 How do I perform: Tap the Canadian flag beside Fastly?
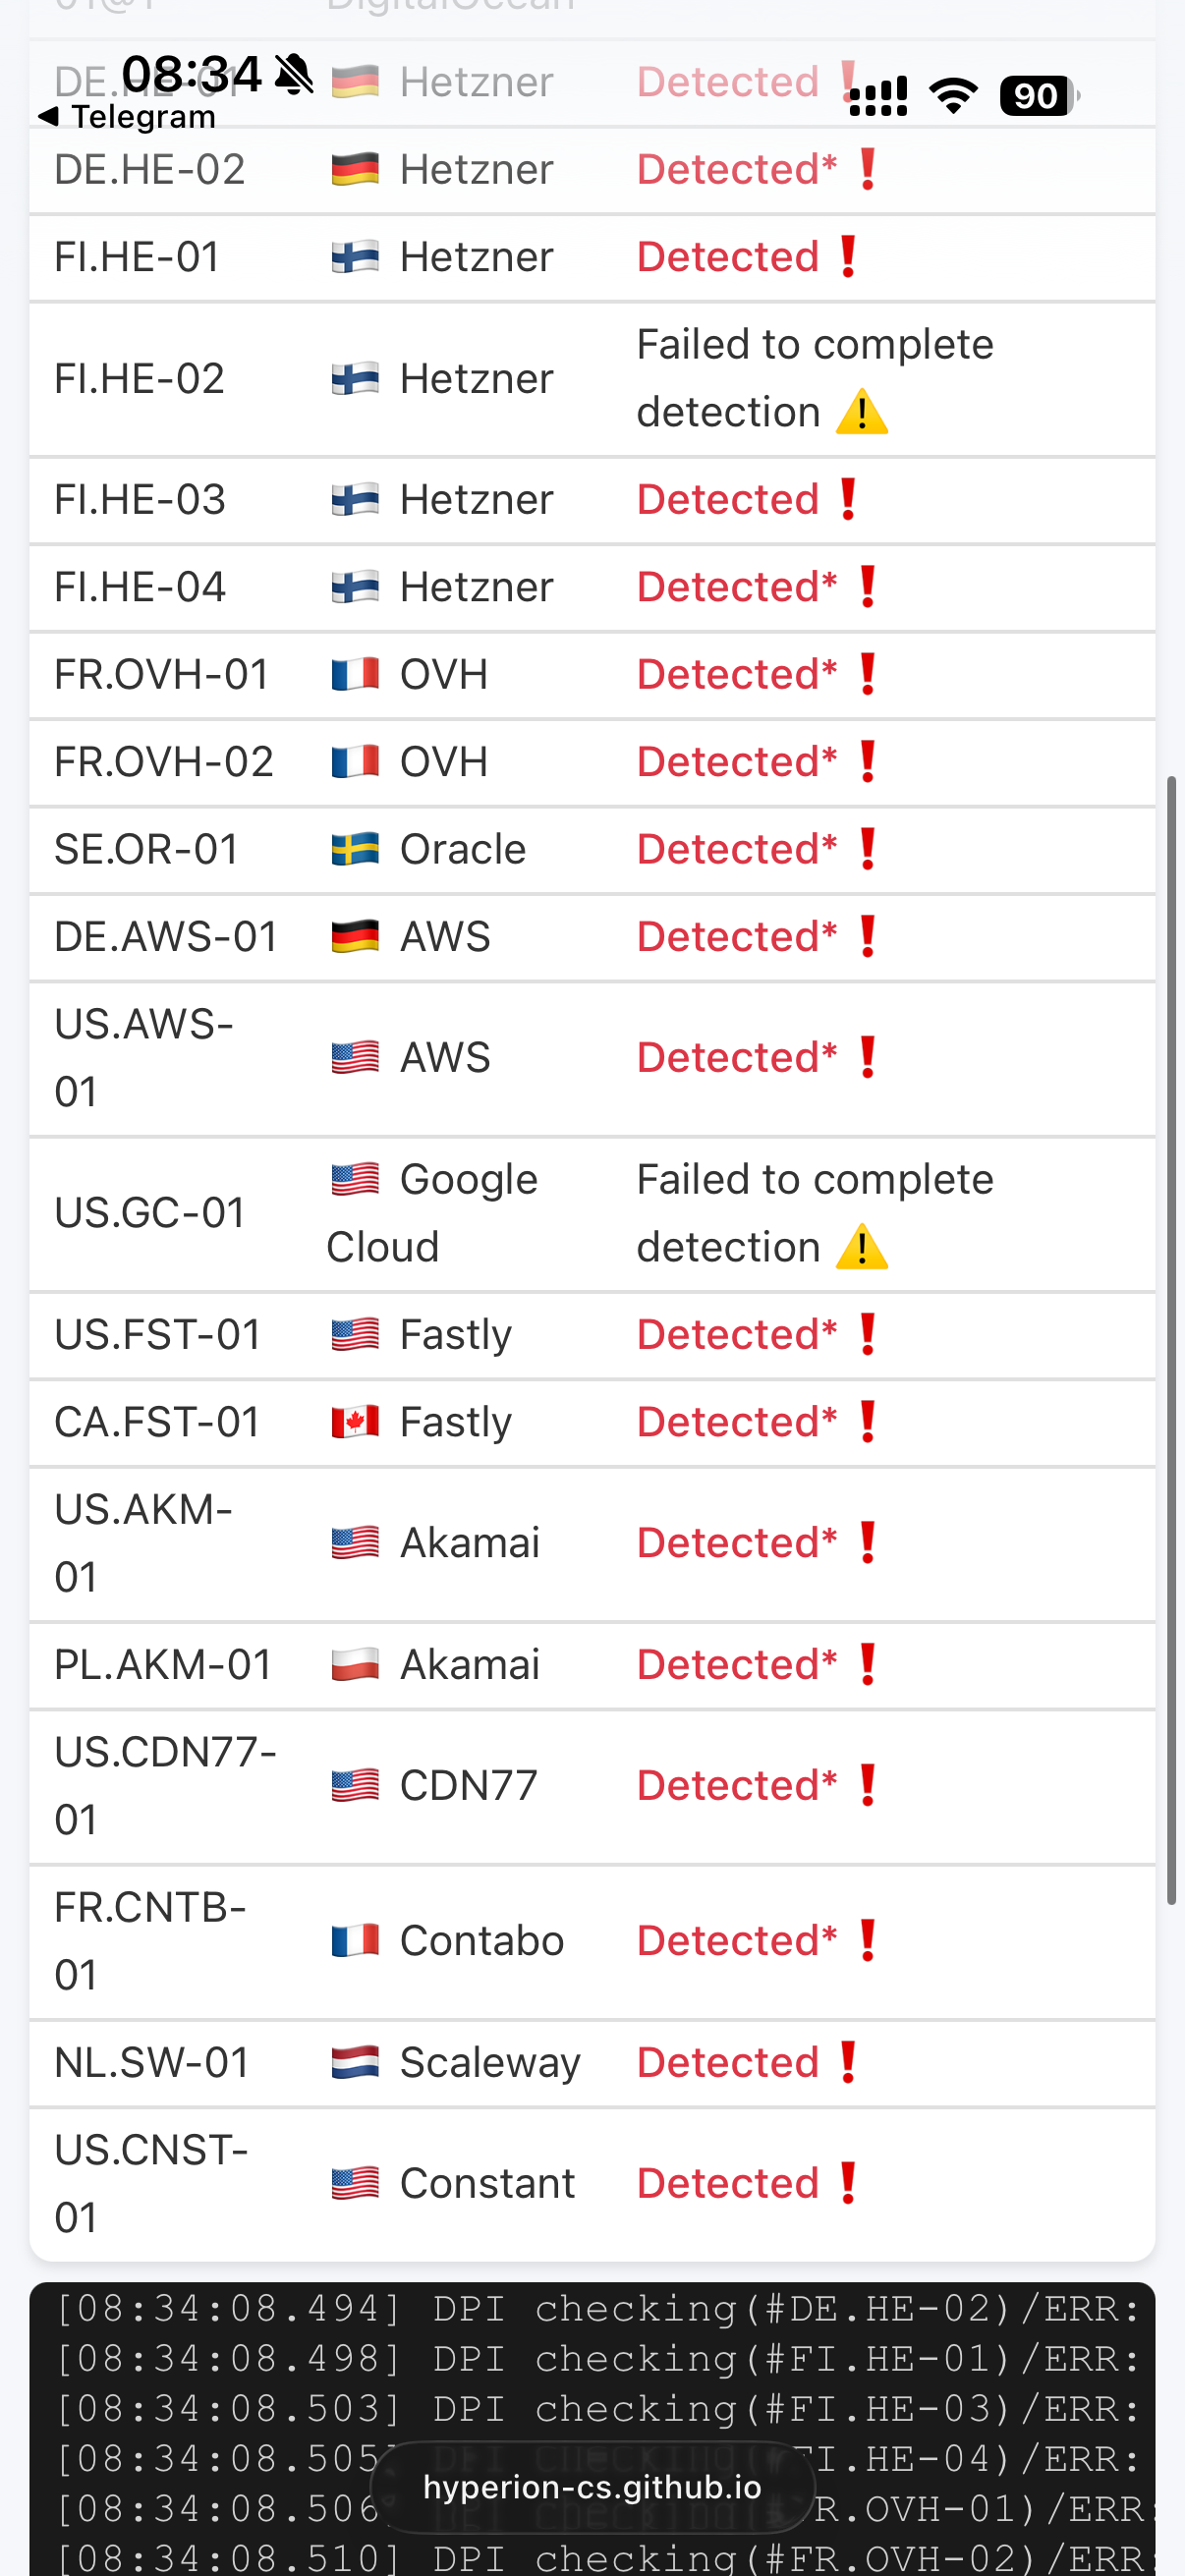point(355,1422)
